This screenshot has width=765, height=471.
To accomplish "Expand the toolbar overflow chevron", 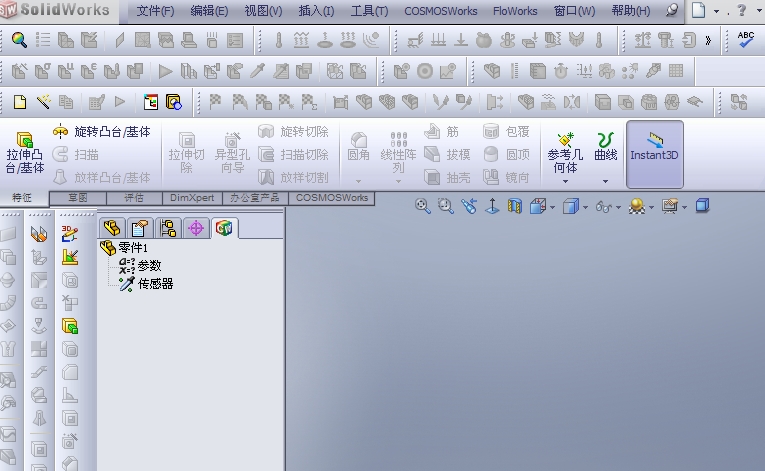I will [x=708, y=40].
